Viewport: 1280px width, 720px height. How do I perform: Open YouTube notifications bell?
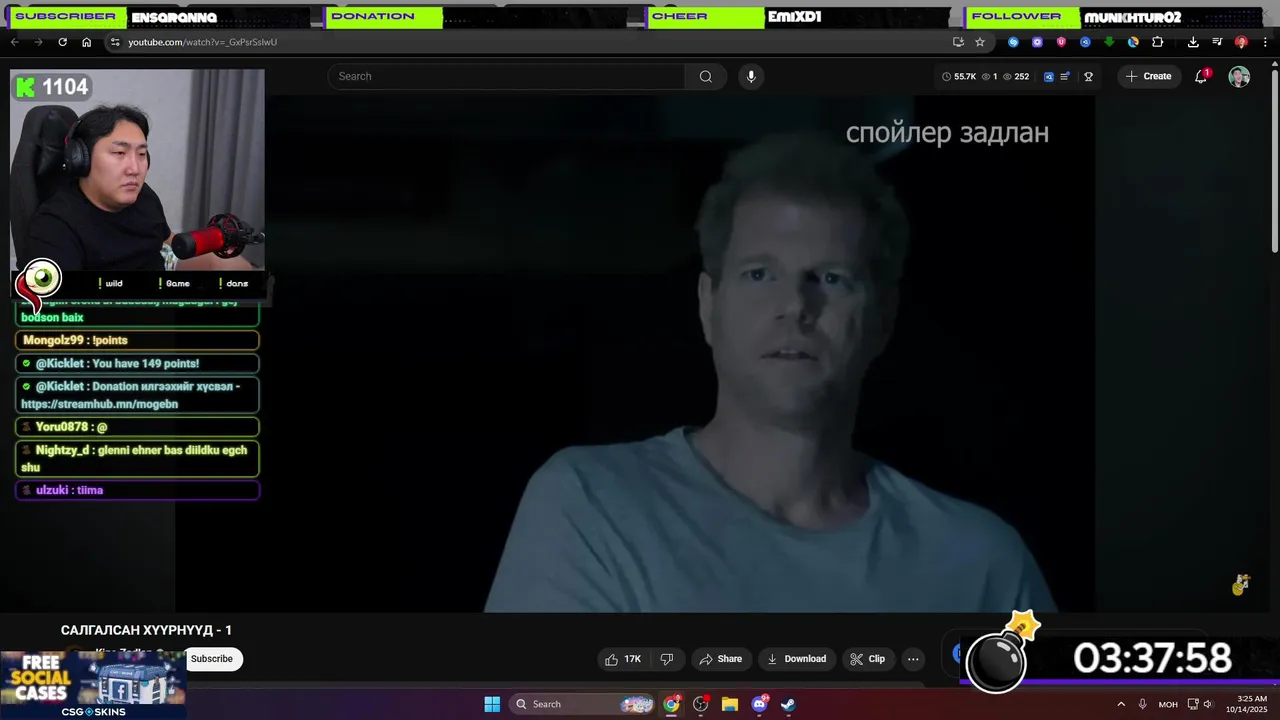[x=1201, y=76]
